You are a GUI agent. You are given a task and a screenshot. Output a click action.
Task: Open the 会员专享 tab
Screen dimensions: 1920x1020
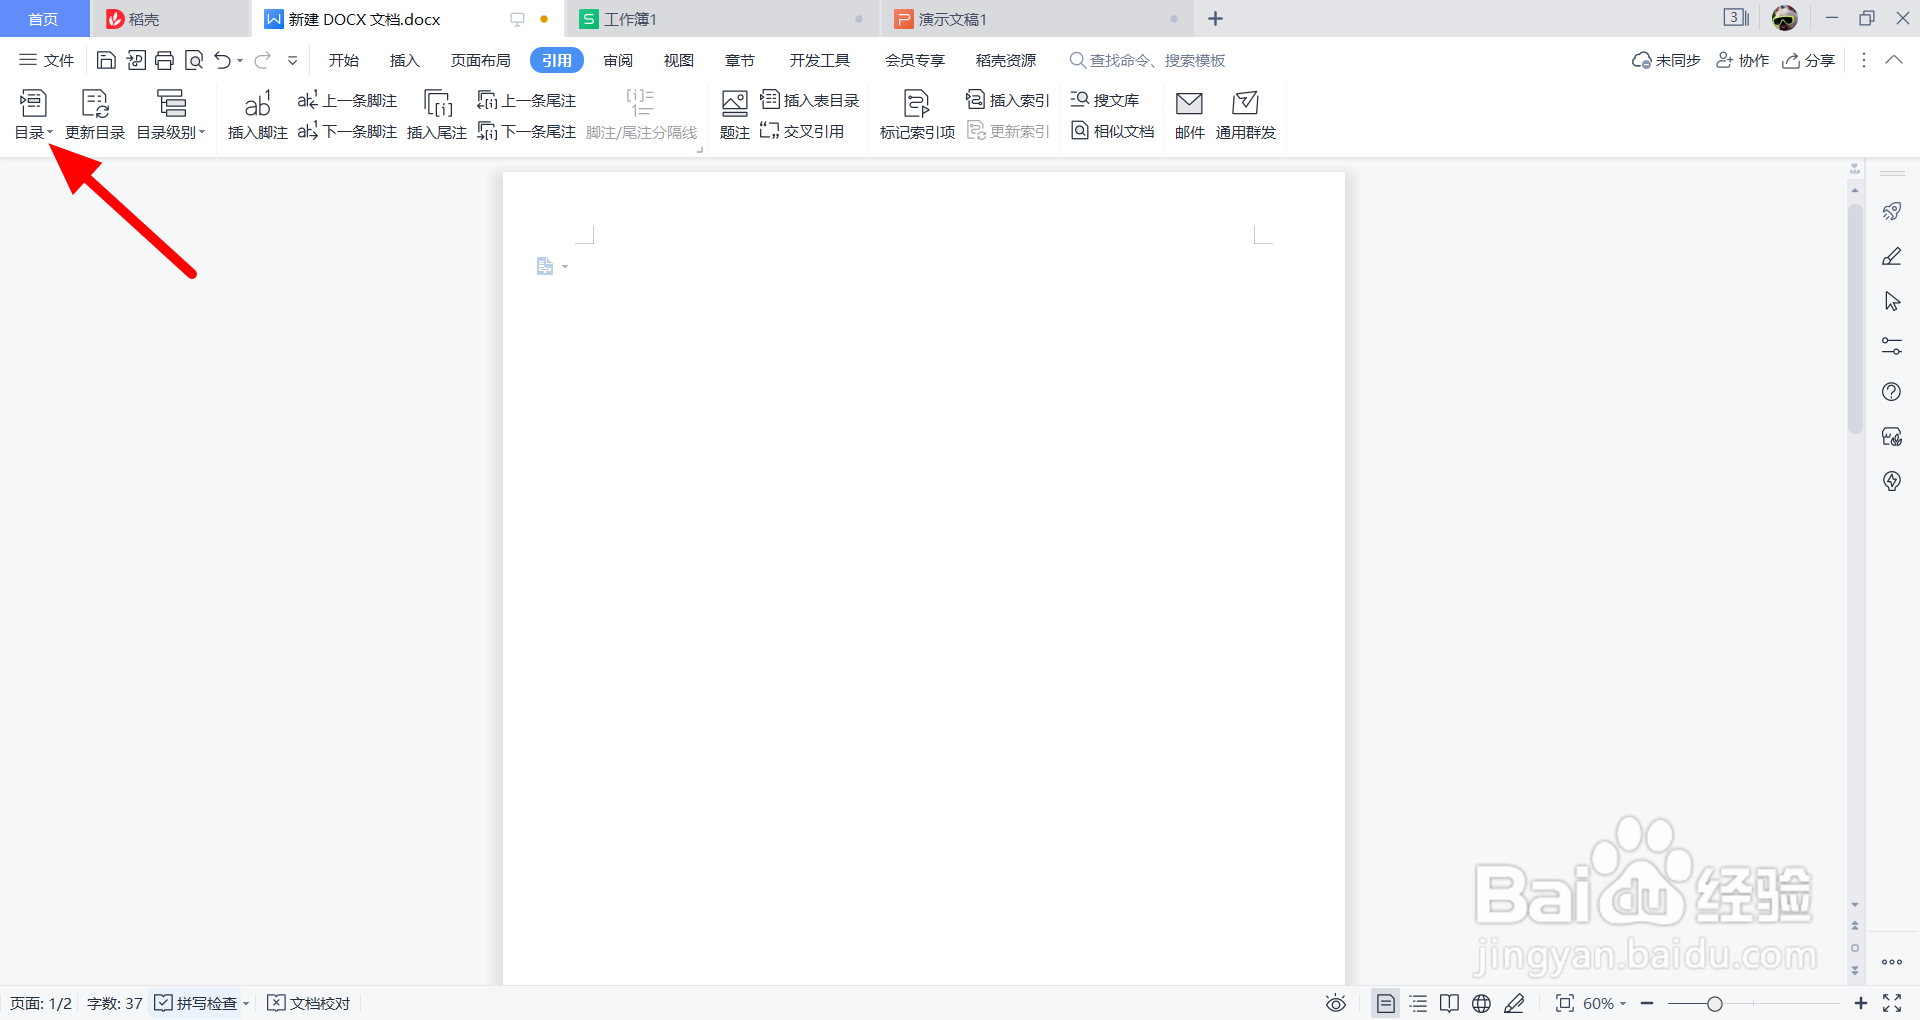coord(915,60)
